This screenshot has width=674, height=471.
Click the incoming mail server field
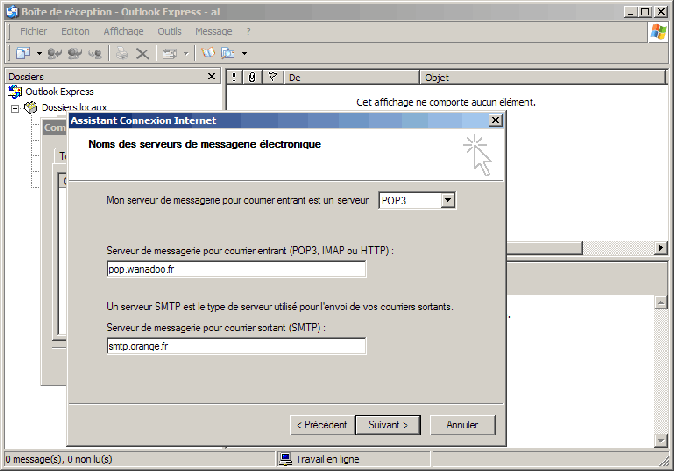(236, 269)
